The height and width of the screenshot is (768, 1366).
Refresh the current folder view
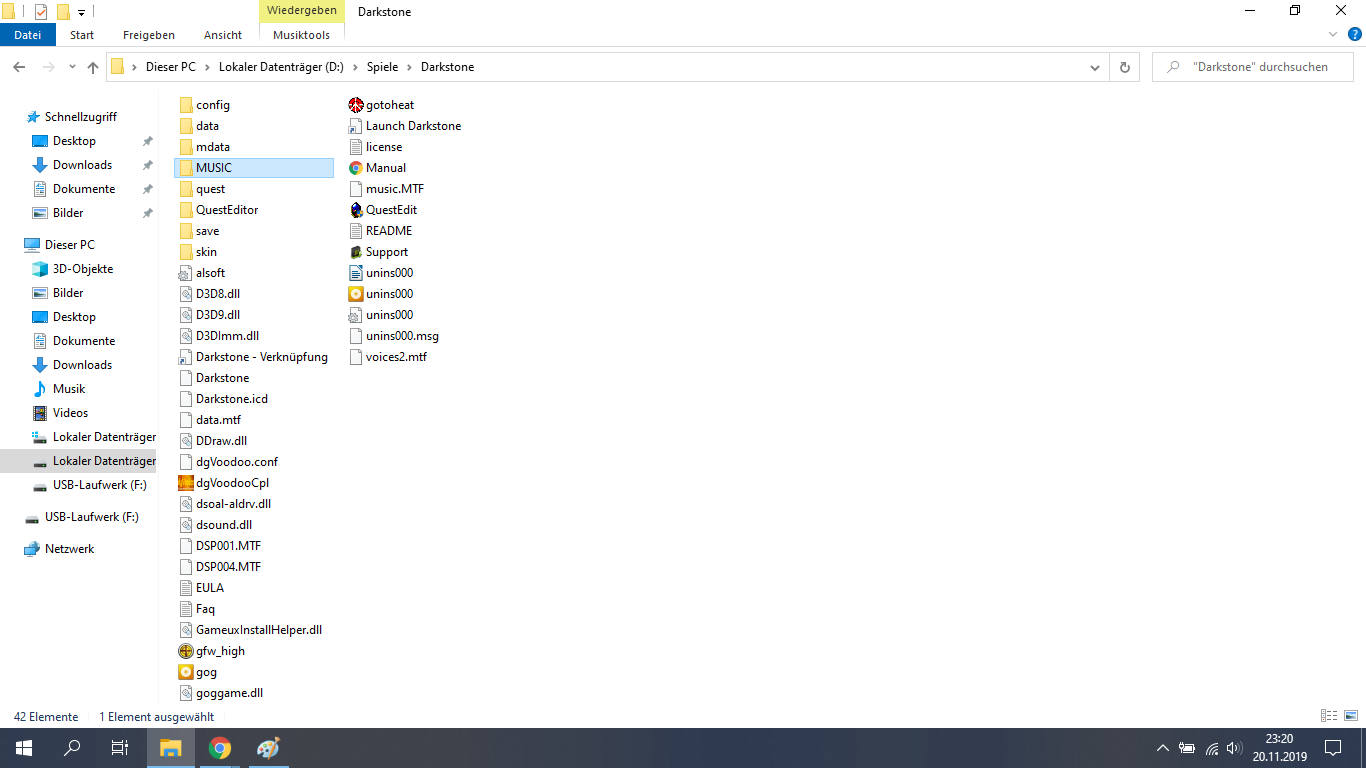(x=1125, y=67)
